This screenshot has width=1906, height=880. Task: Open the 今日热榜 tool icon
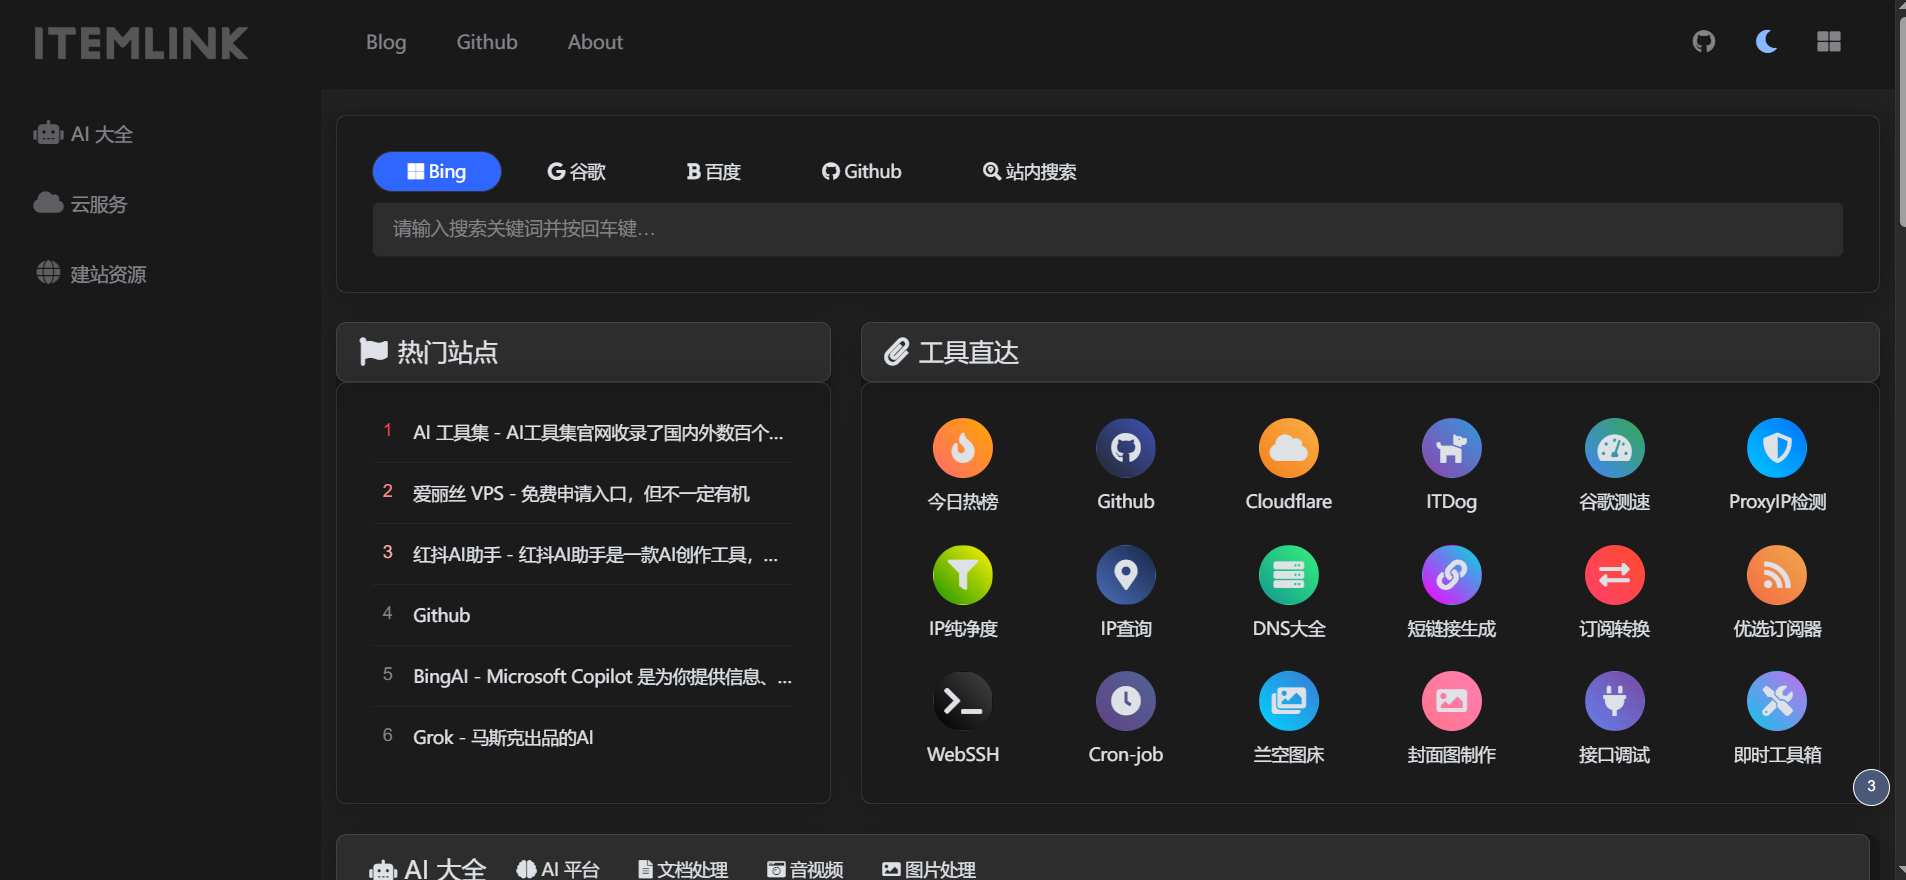[963, 448]
